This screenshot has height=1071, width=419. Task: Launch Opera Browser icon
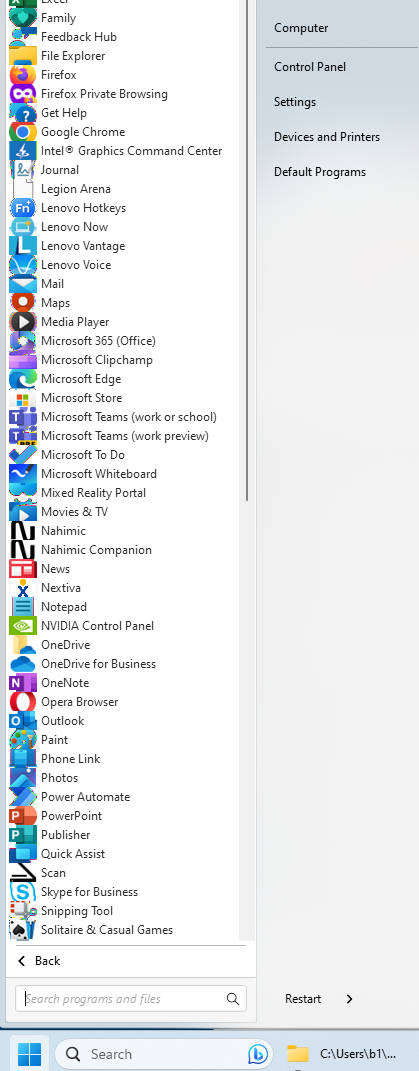pyautogui.click(x=23, y=702)
